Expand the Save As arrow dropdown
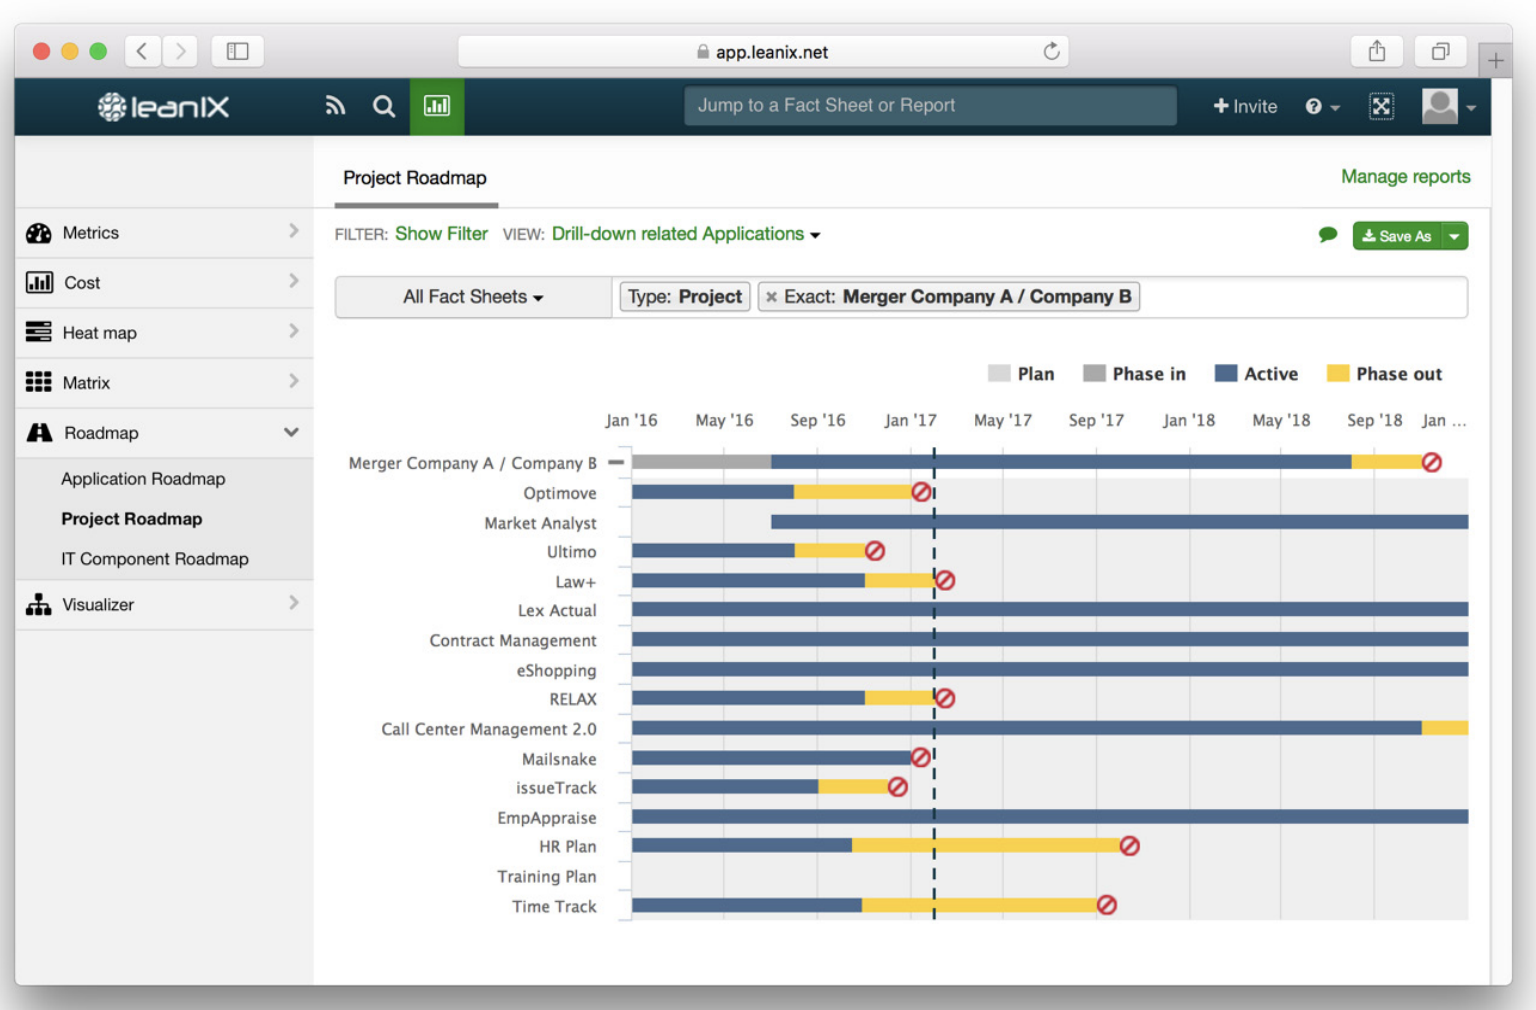 point(1455,236)
